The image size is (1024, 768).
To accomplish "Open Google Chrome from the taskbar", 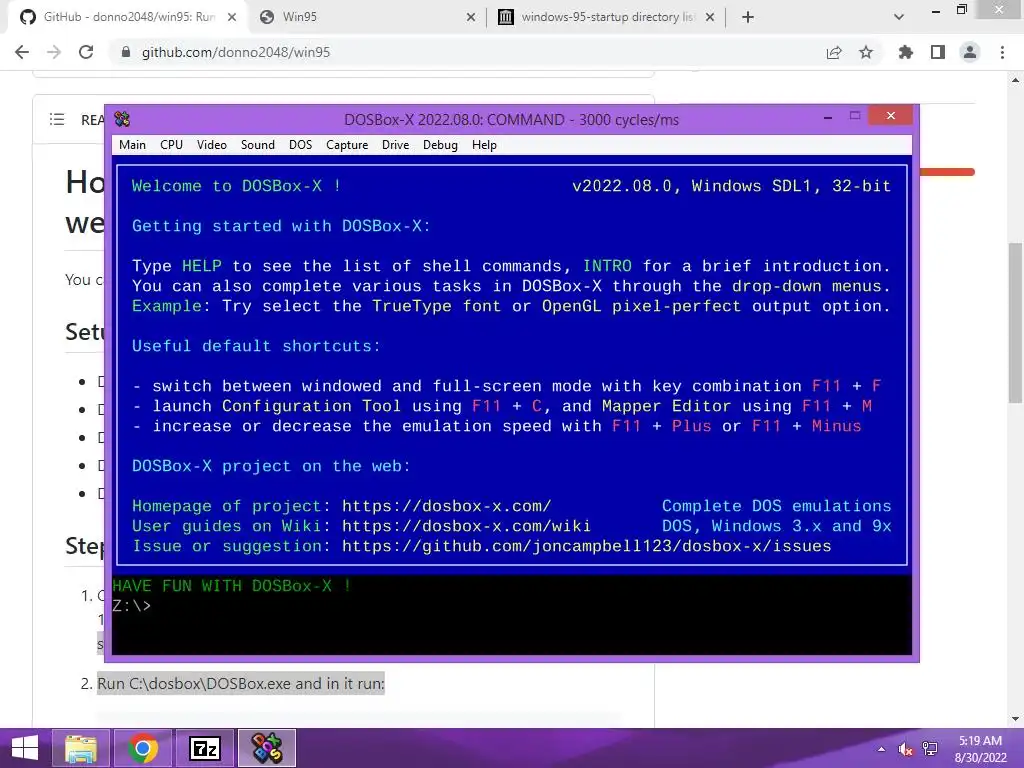I will coord(143,748).
